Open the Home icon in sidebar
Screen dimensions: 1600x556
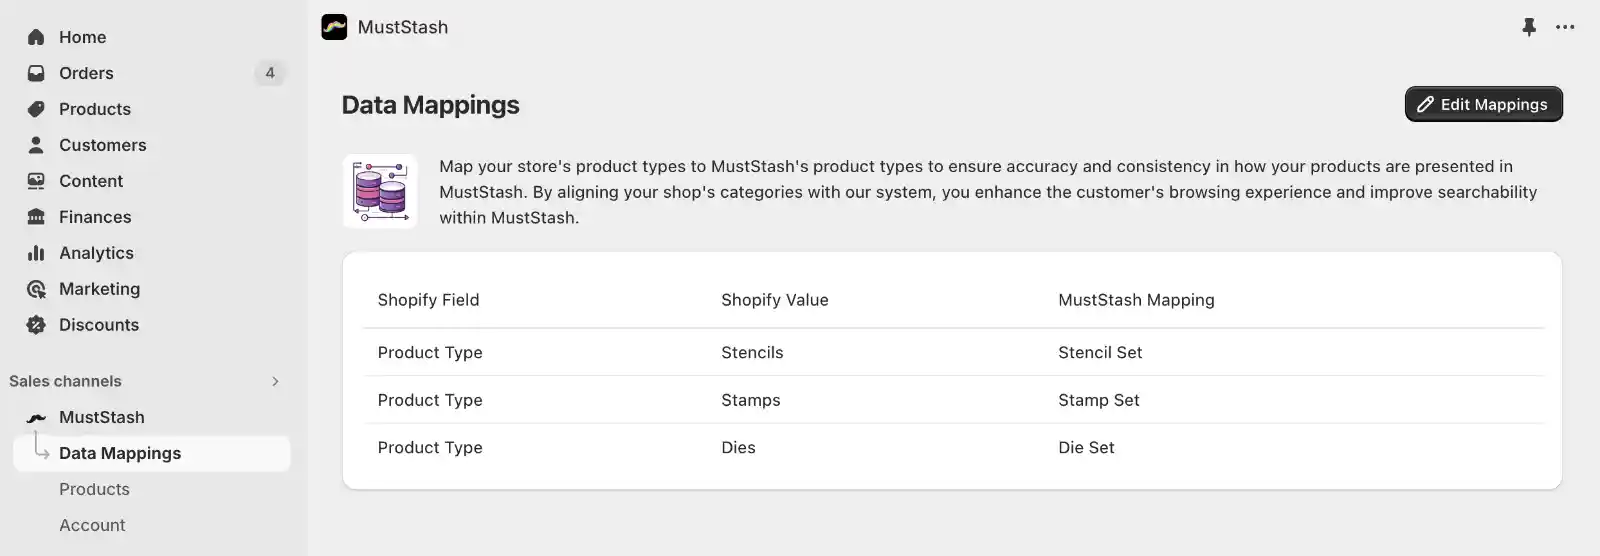pyautogui.click(x=36, y=37)
